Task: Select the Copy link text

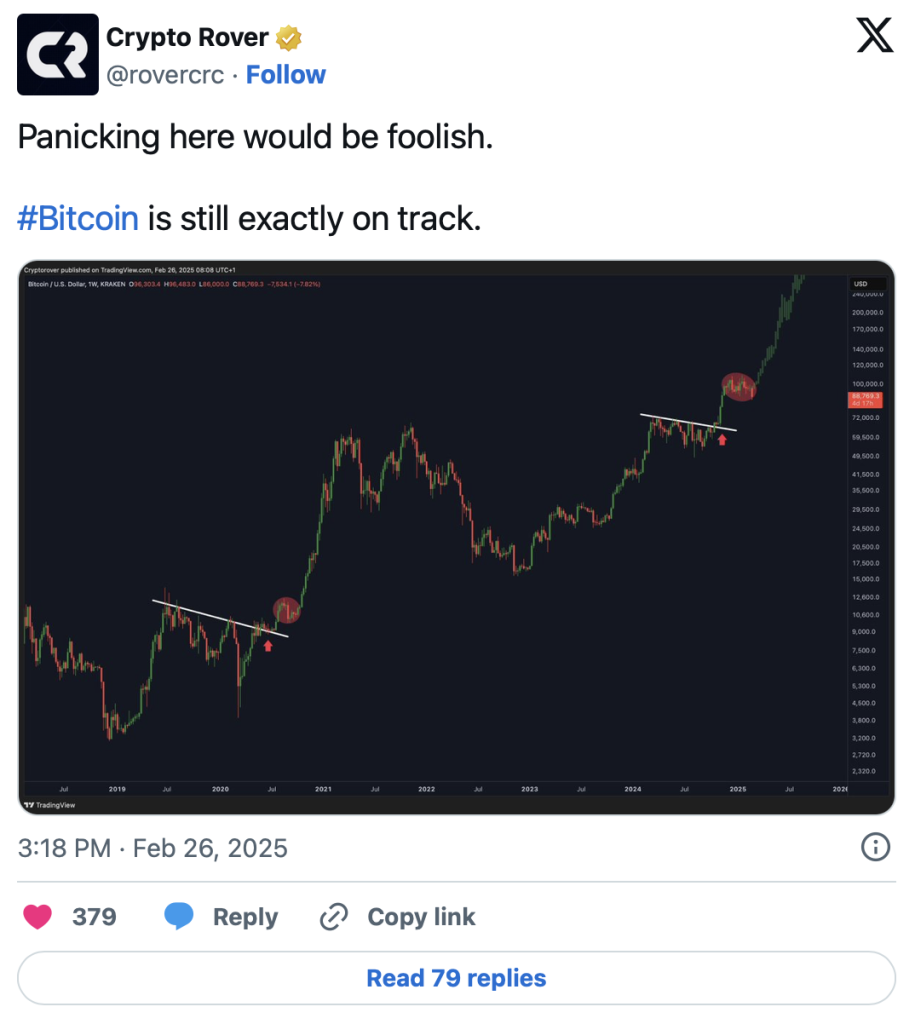Action: [421, 917]
